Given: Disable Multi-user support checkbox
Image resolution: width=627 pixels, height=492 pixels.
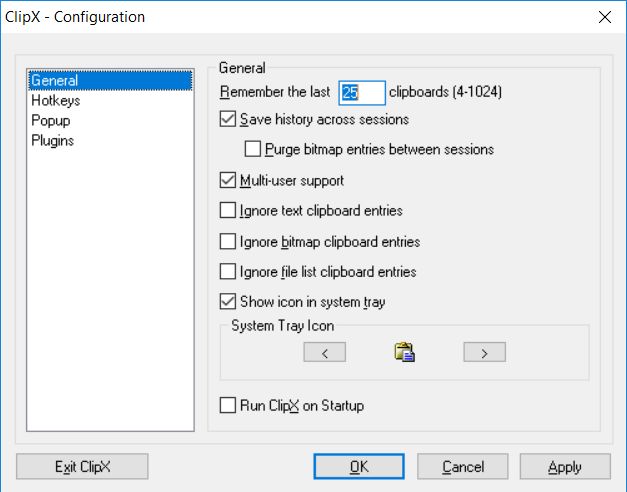Looking at the screenshot, I should (x=228, y=181).
